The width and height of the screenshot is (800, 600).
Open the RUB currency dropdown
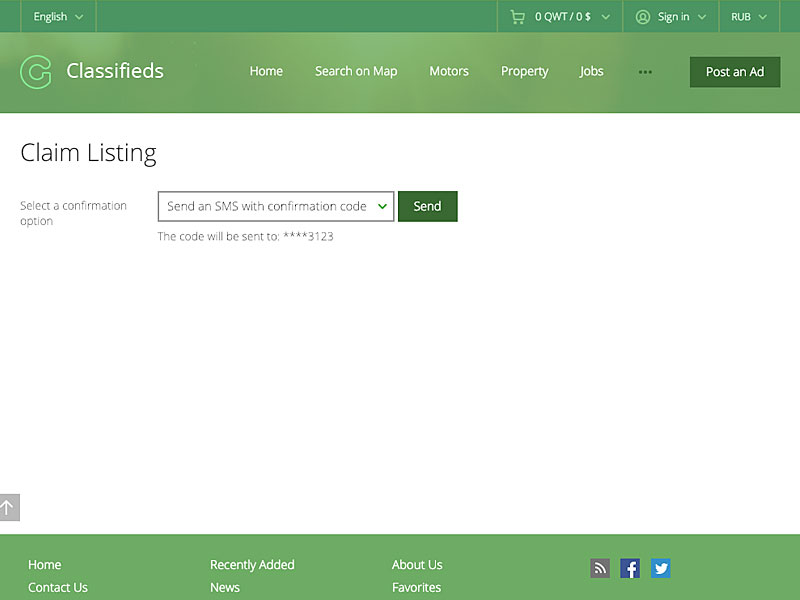(x=748, y=17)
